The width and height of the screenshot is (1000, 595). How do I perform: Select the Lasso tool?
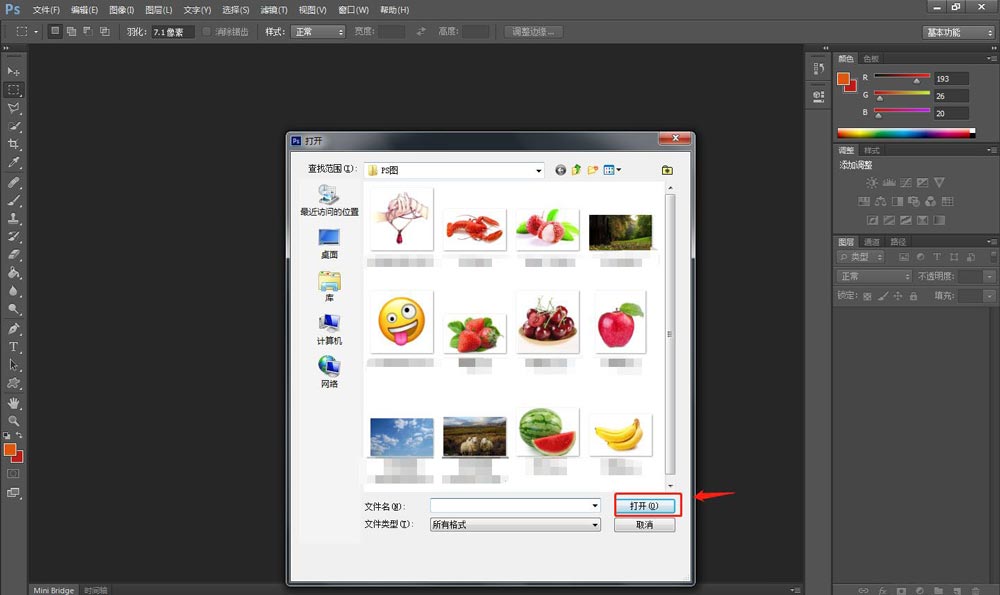point(13,107)
